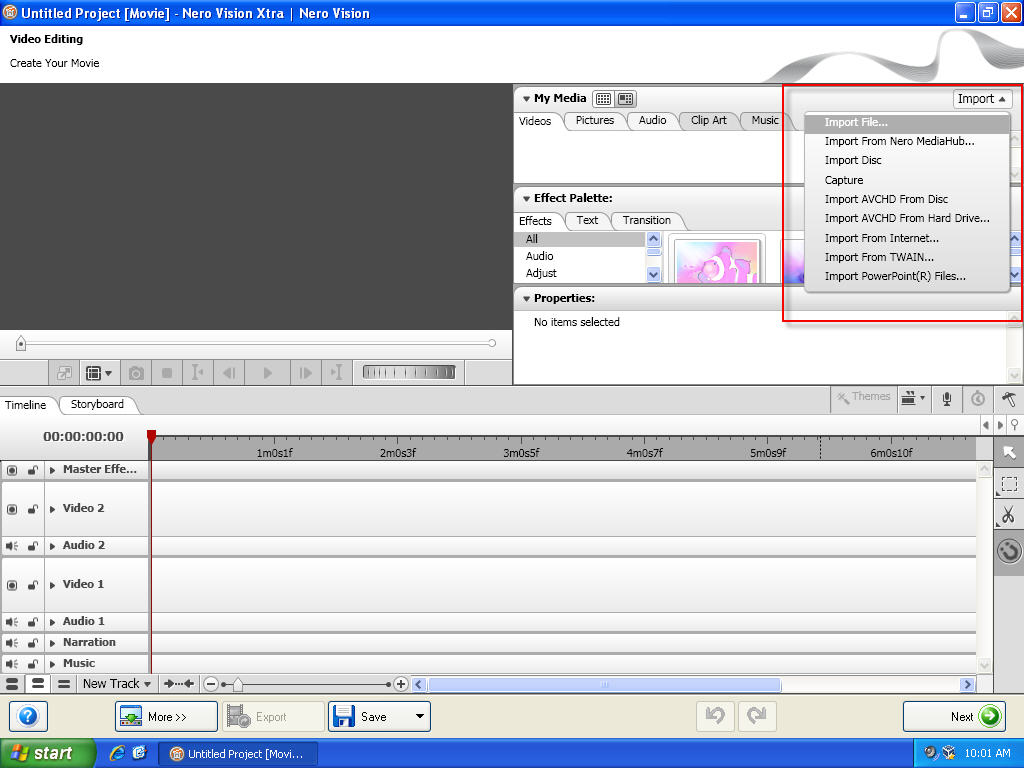The image size is (1024, 768).
Task: Choose Import From Nero MediaHub...
Action: pyautogui.click(x=907, y=142)
